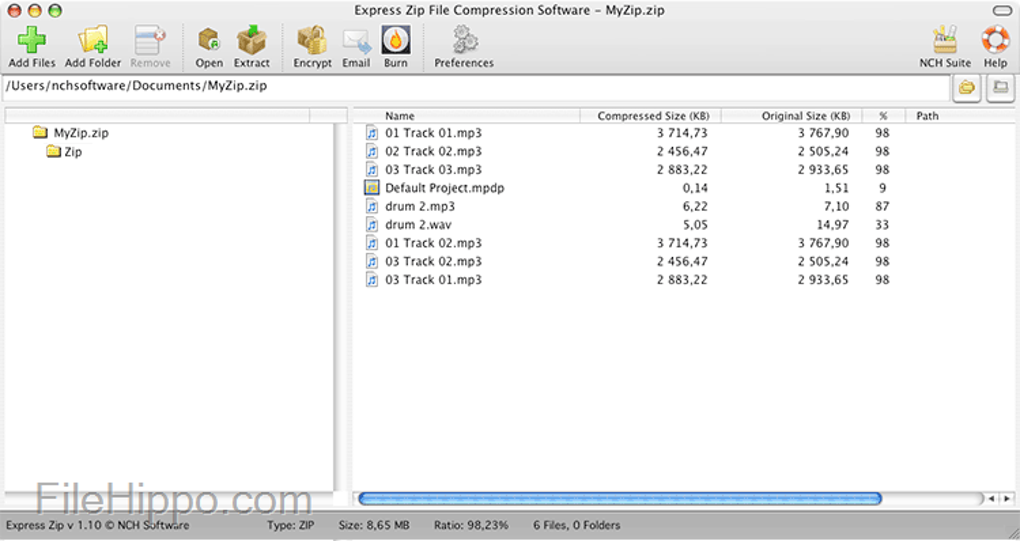Click status bar text Ratio: 98,23%

(471, 525)
